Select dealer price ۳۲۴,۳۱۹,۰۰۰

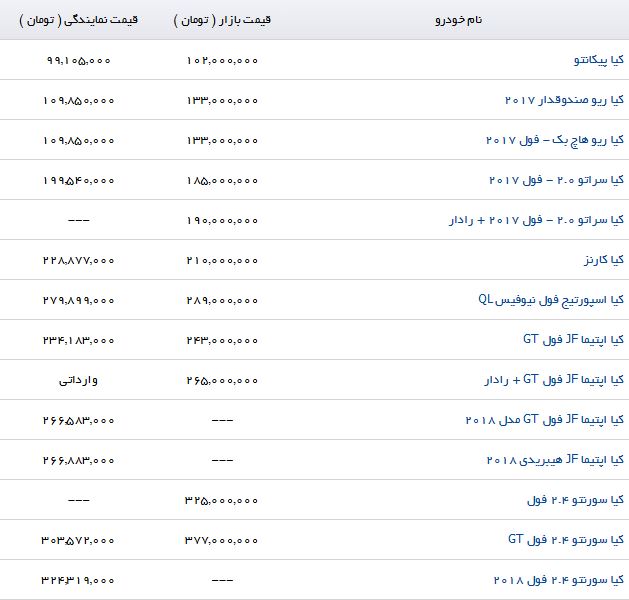[78, 580]
